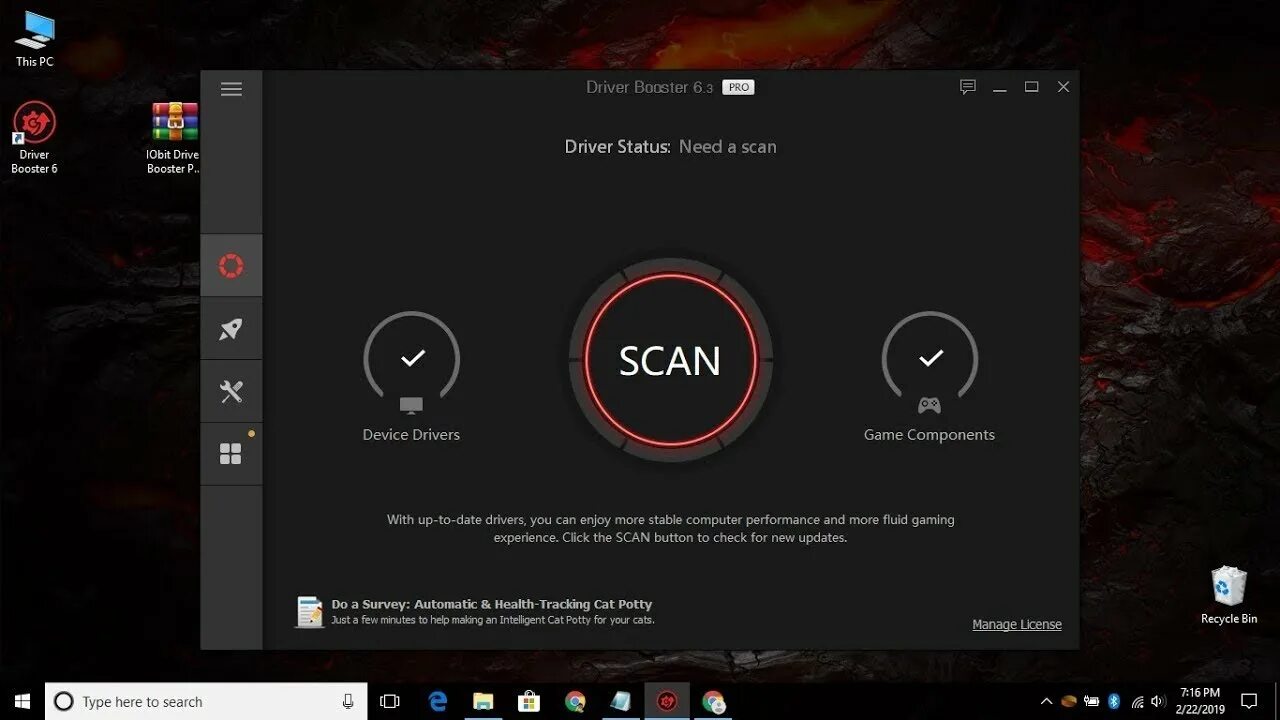The width and height of the screenshot is (1280, 720).
Task: Open the Windows Start menu
Action: click(x=22, y=702)
